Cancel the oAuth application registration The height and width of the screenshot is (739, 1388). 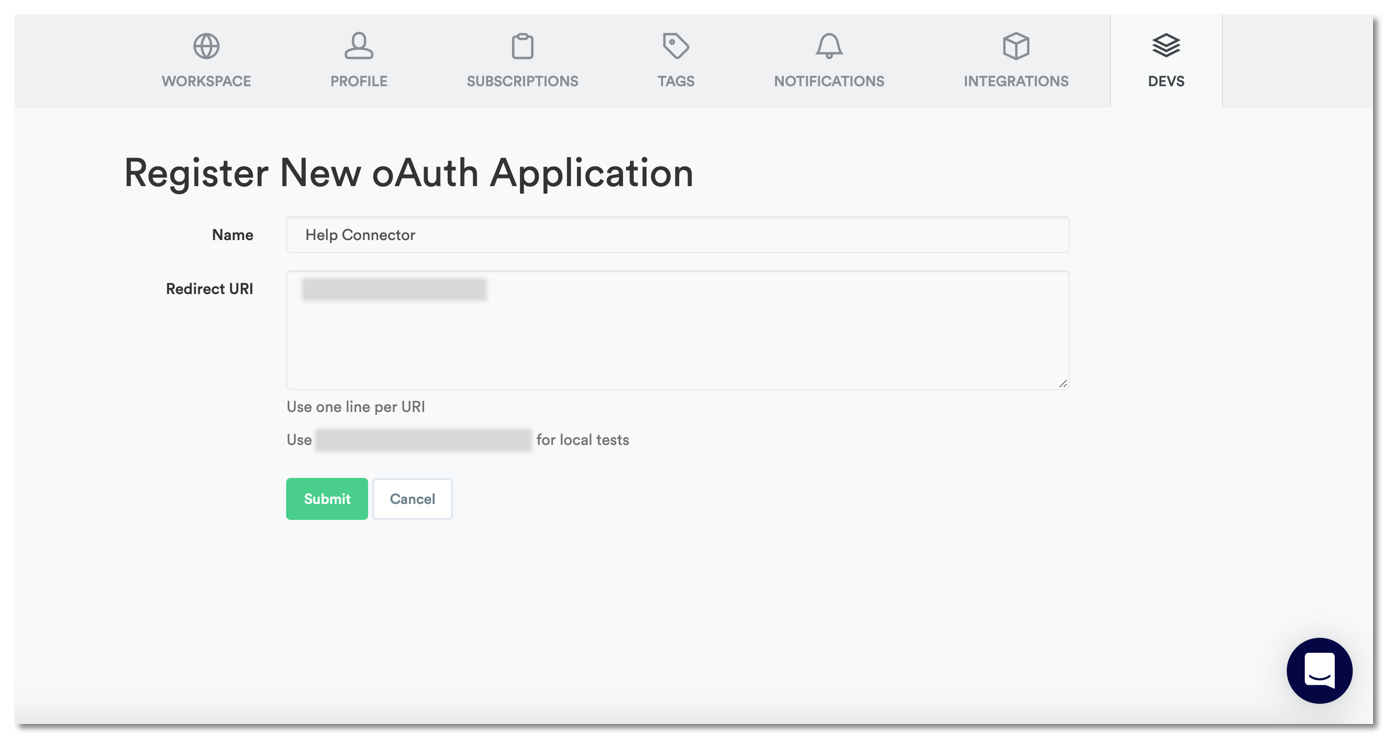[412, 498]
